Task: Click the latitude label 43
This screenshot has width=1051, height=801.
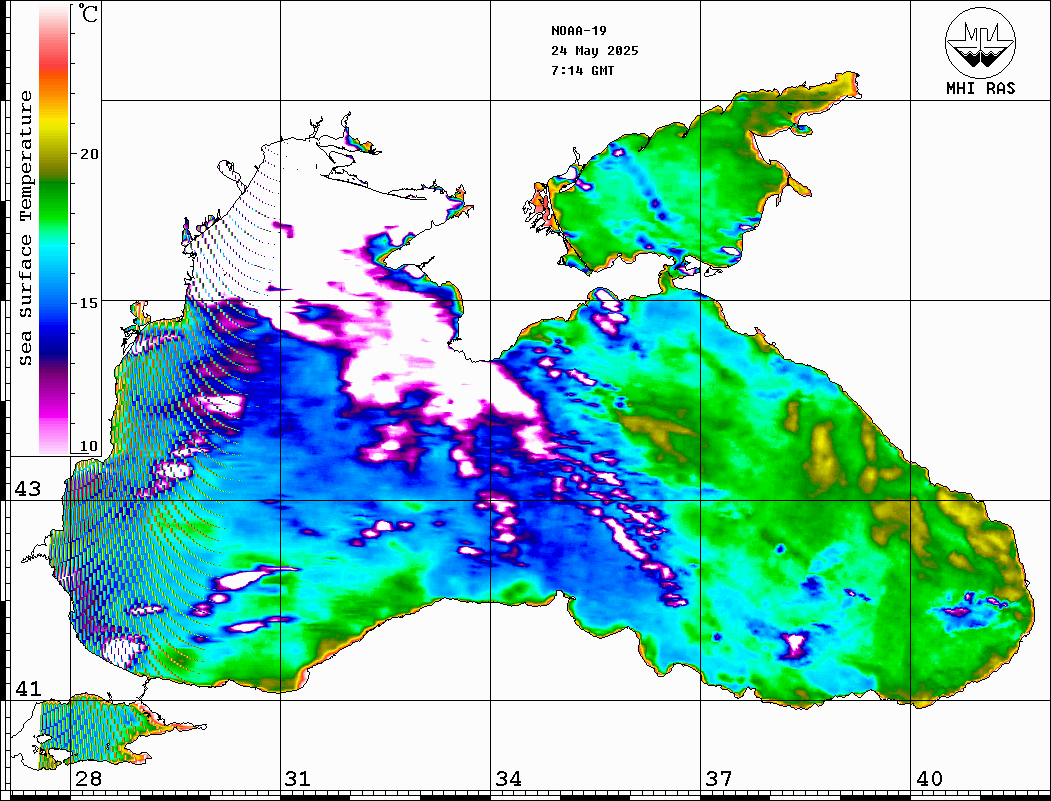Action: click(x=28, y=489)
